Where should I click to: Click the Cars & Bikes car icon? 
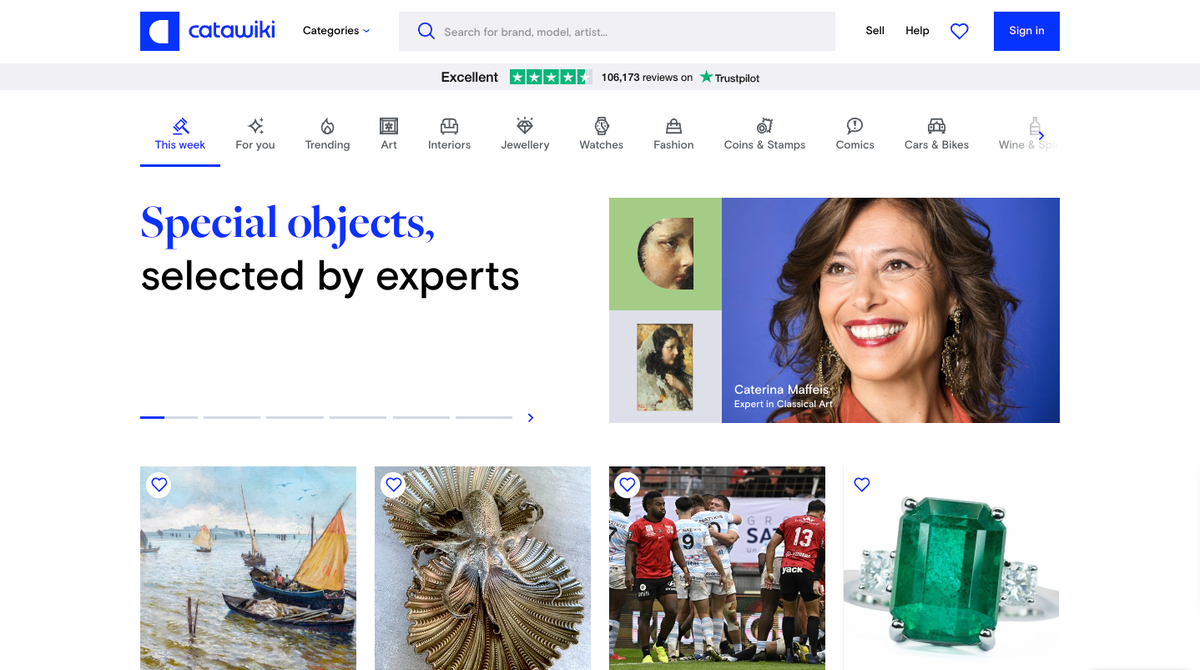pos(937,126)
